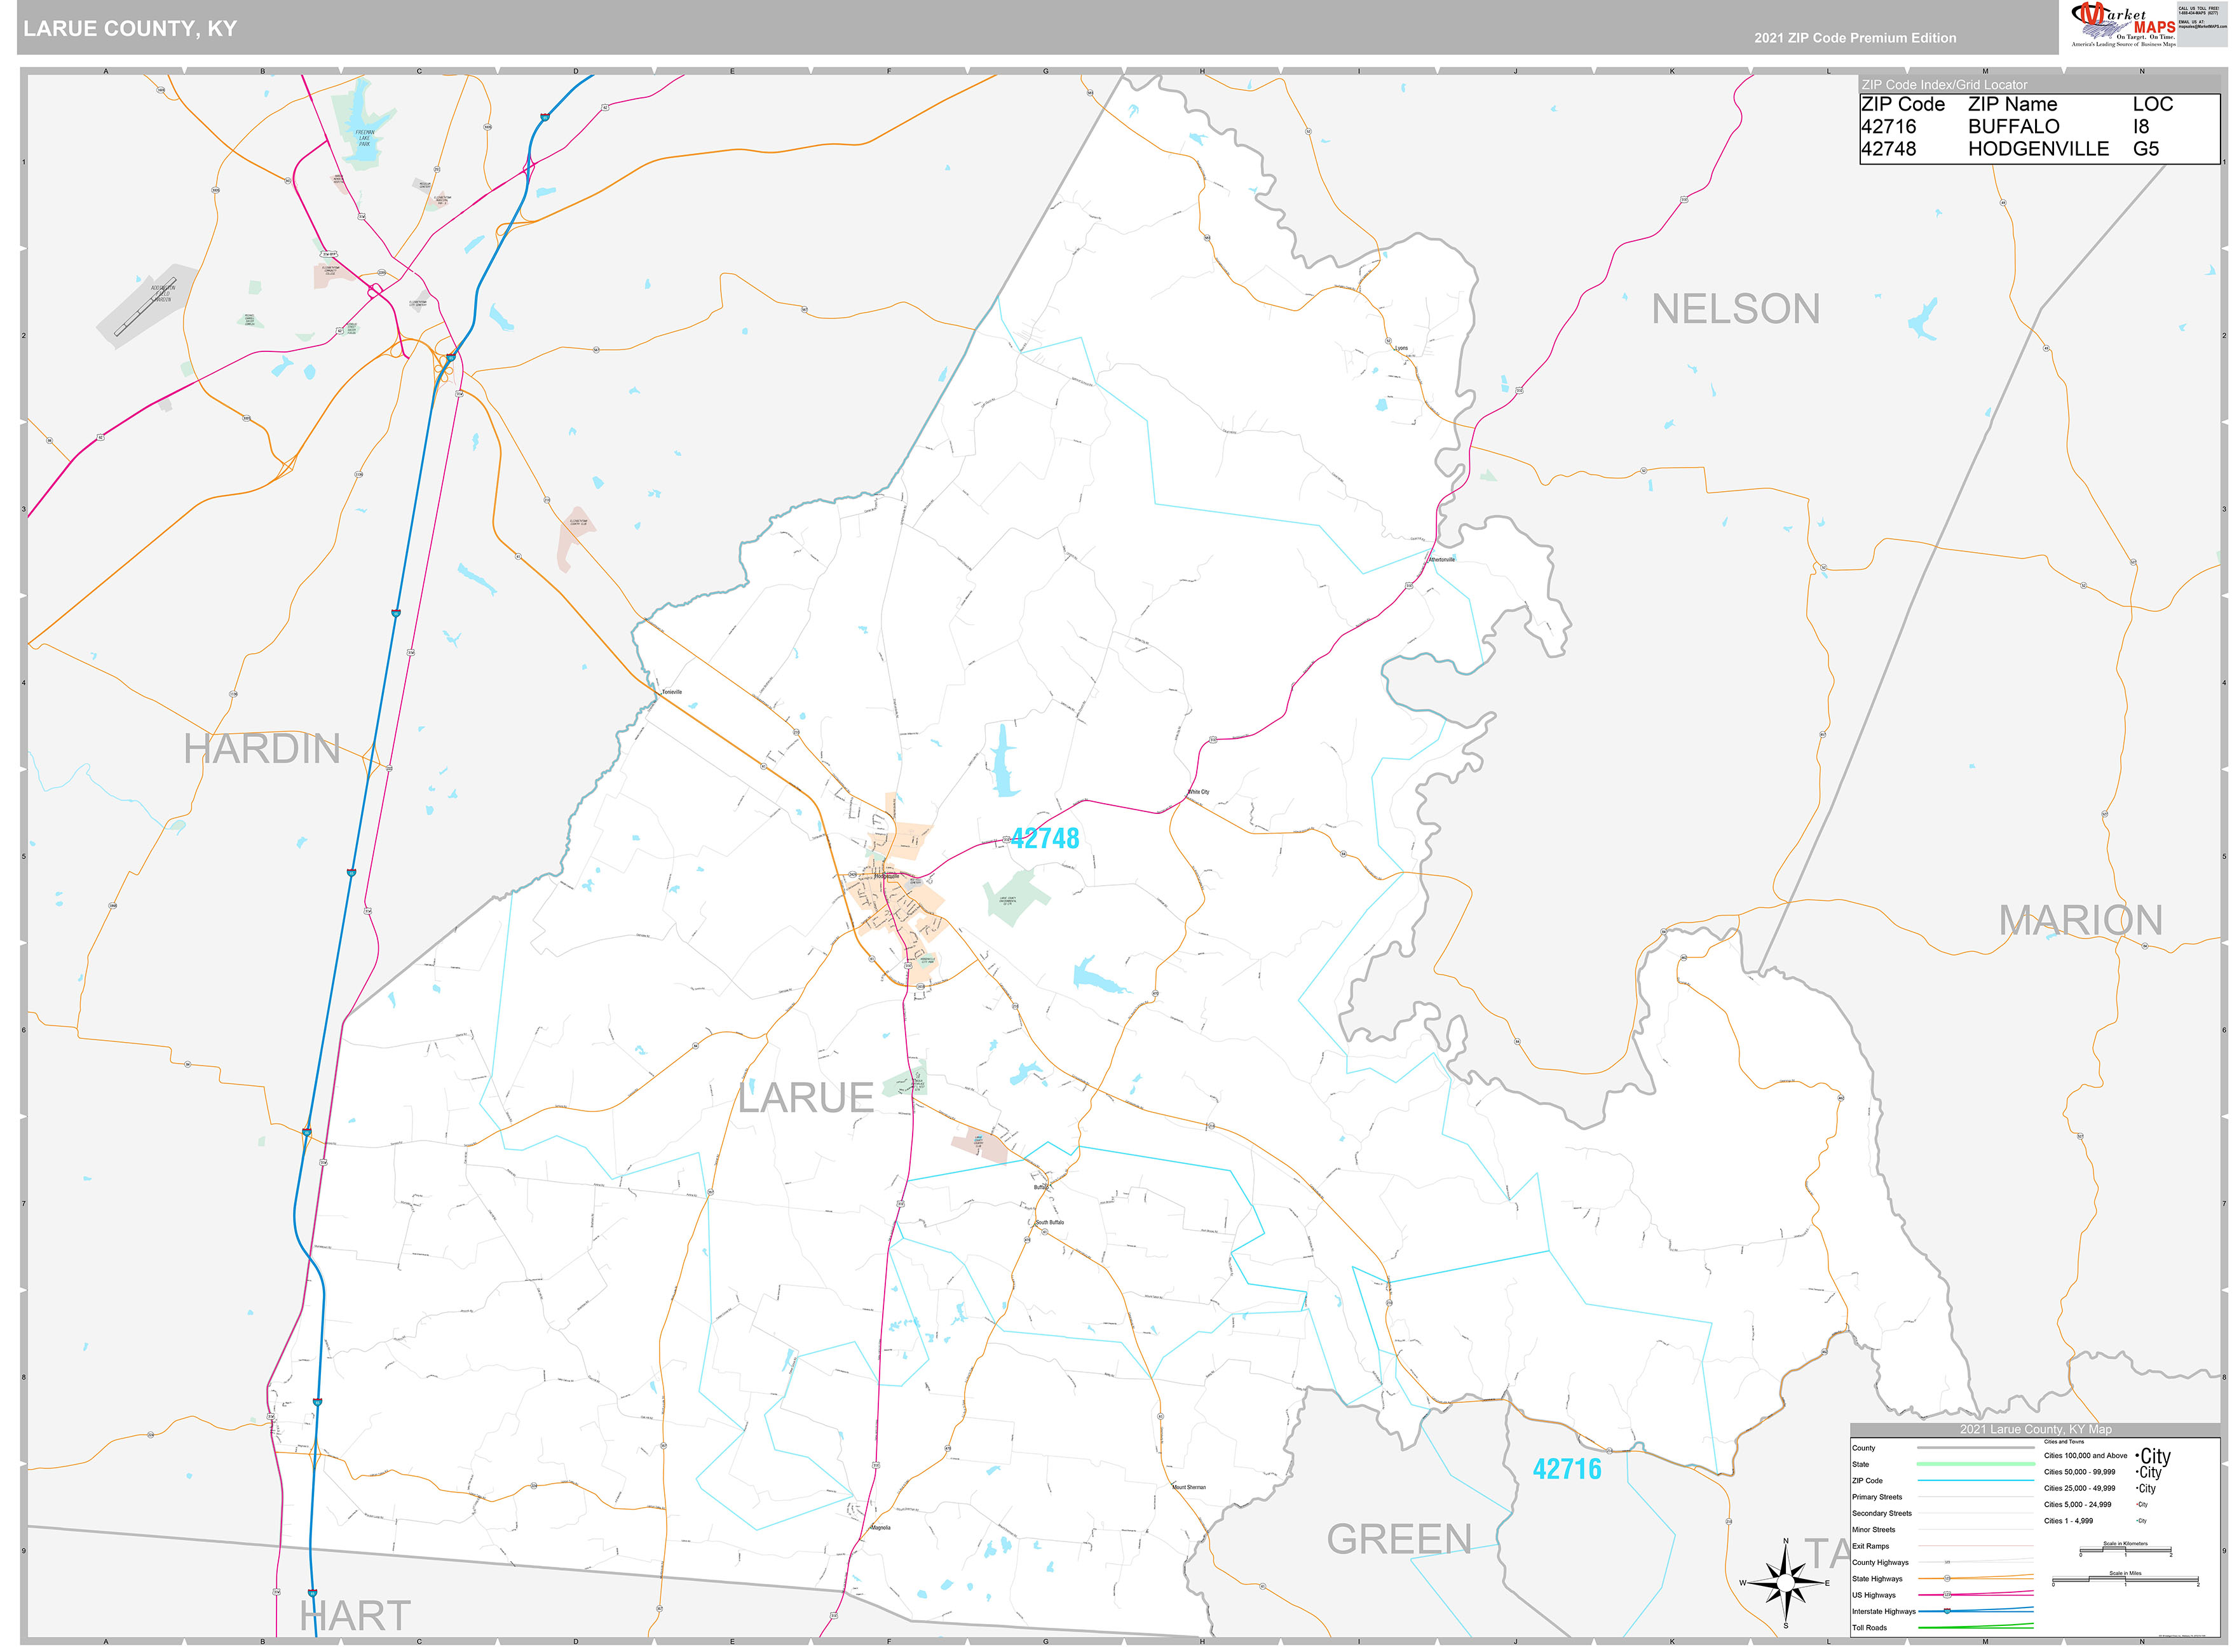Click the 1-888-434-MAPS toll-free number
The width and height of the screenshot is (2239, 1652).
[x=2199, y=13]
